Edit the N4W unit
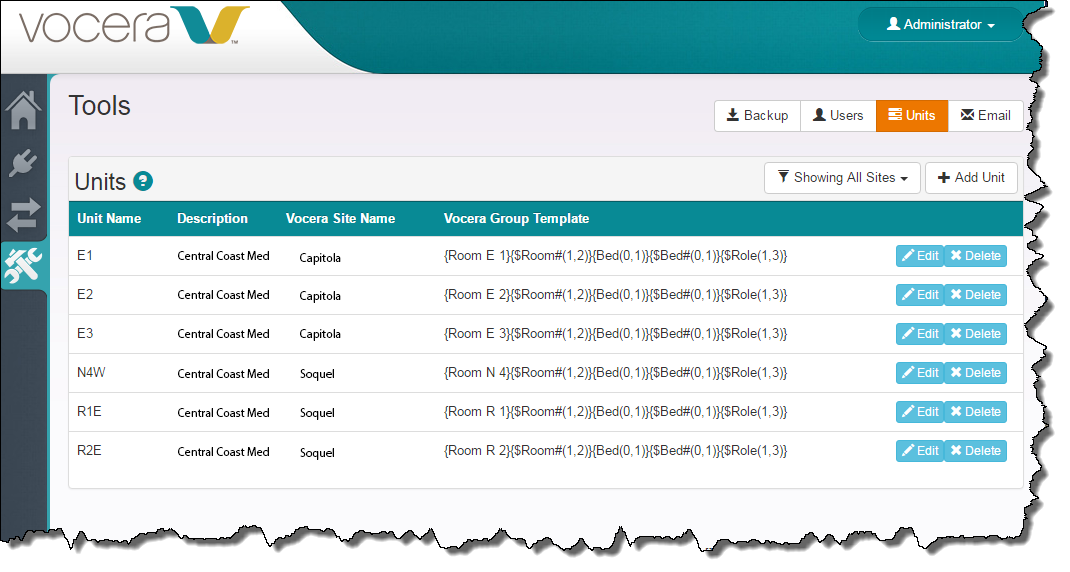The image size is (1070, 572). click(920, 373)
